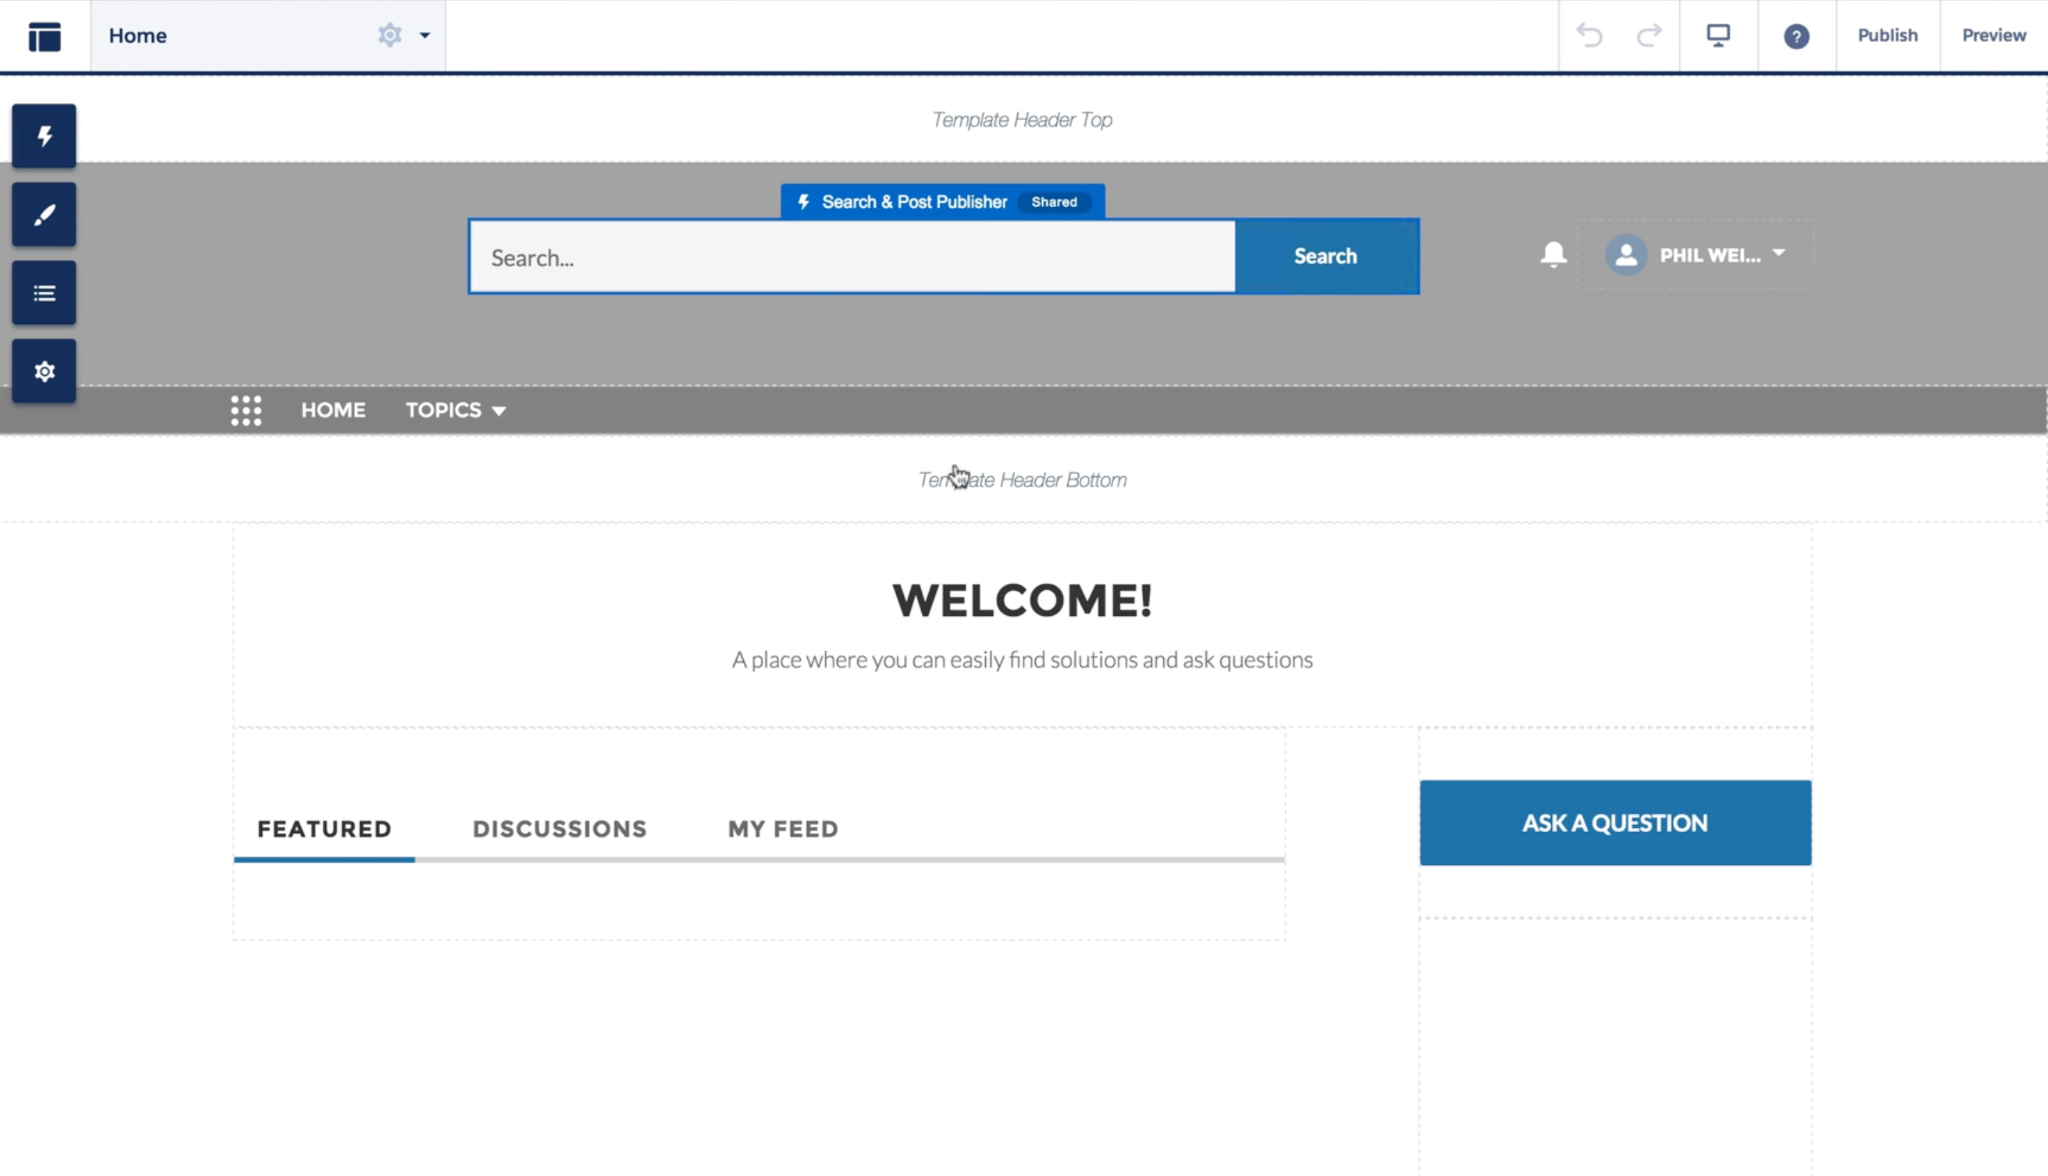Image resolution: width=2048 pixels, height=1176 pixels.
Task: Expand the Home page selector dropdown arrow
Action: tap(425, 35)
